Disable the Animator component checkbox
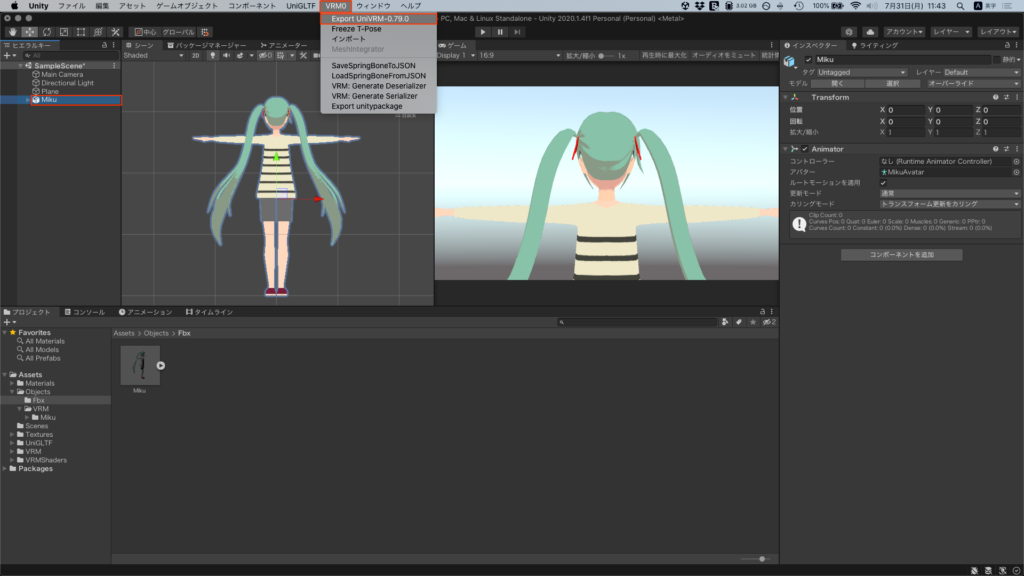Screen dimensions: 1024x576 coord(805,149)
